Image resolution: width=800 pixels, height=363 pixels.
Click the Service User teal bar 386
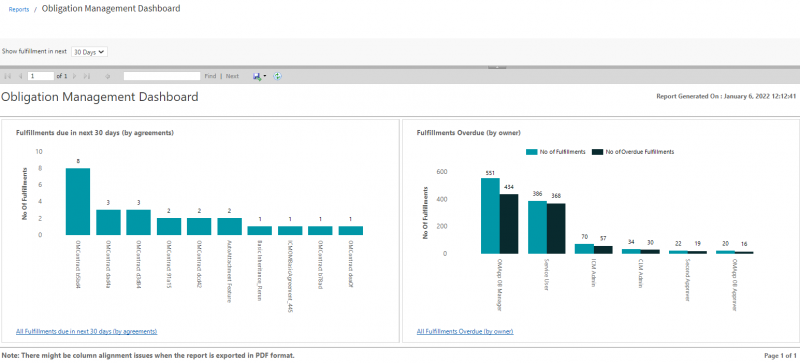537,227
